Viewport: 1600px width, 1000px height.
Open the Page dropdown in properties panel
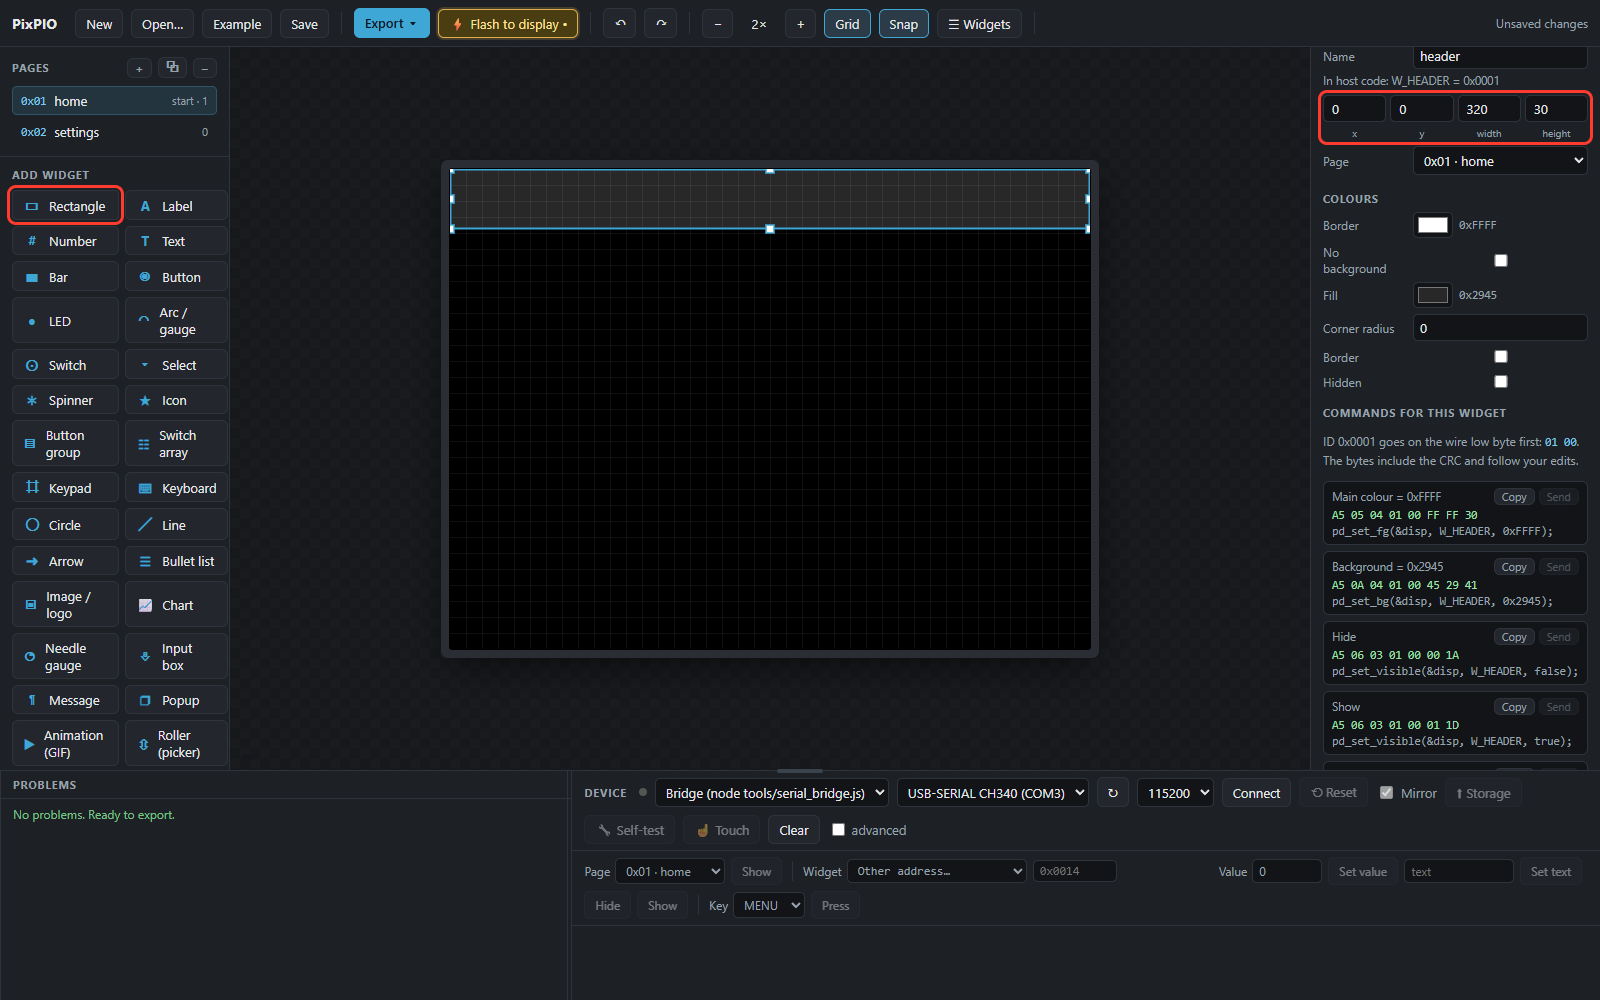point(1500,161)
